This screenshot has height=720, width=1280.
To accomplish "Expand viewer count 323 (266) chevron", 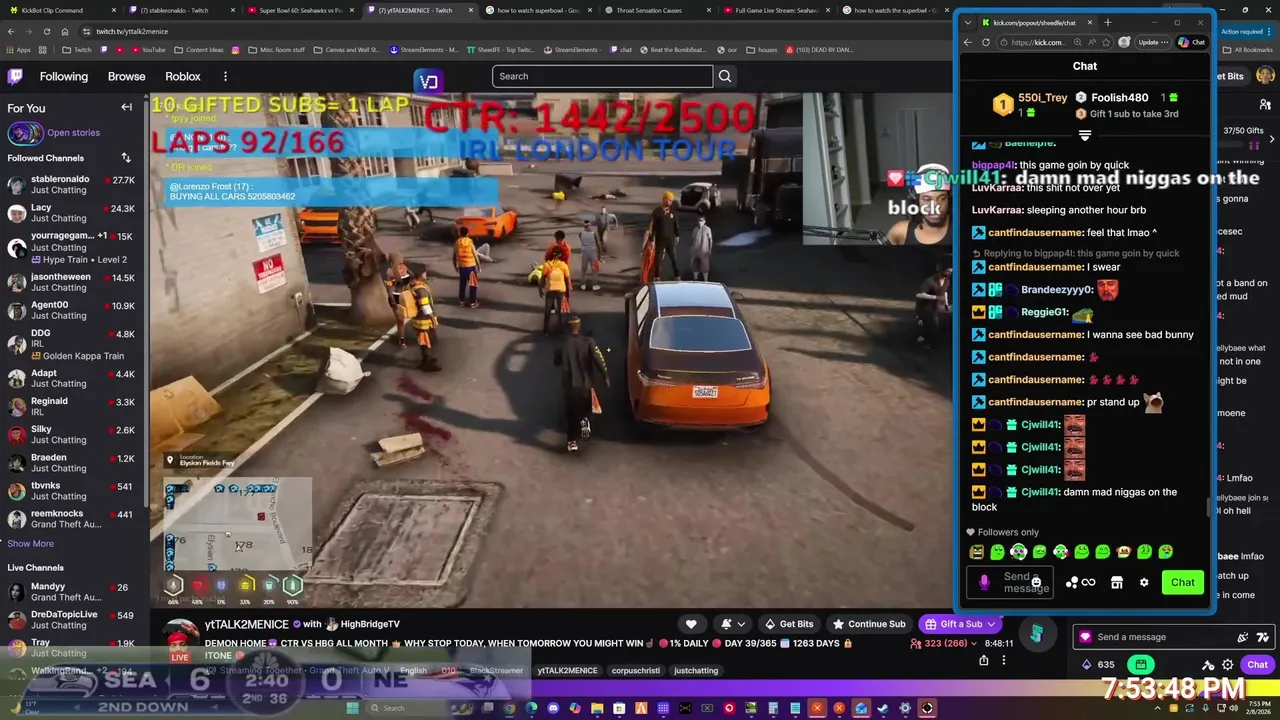I will [975, 643].
